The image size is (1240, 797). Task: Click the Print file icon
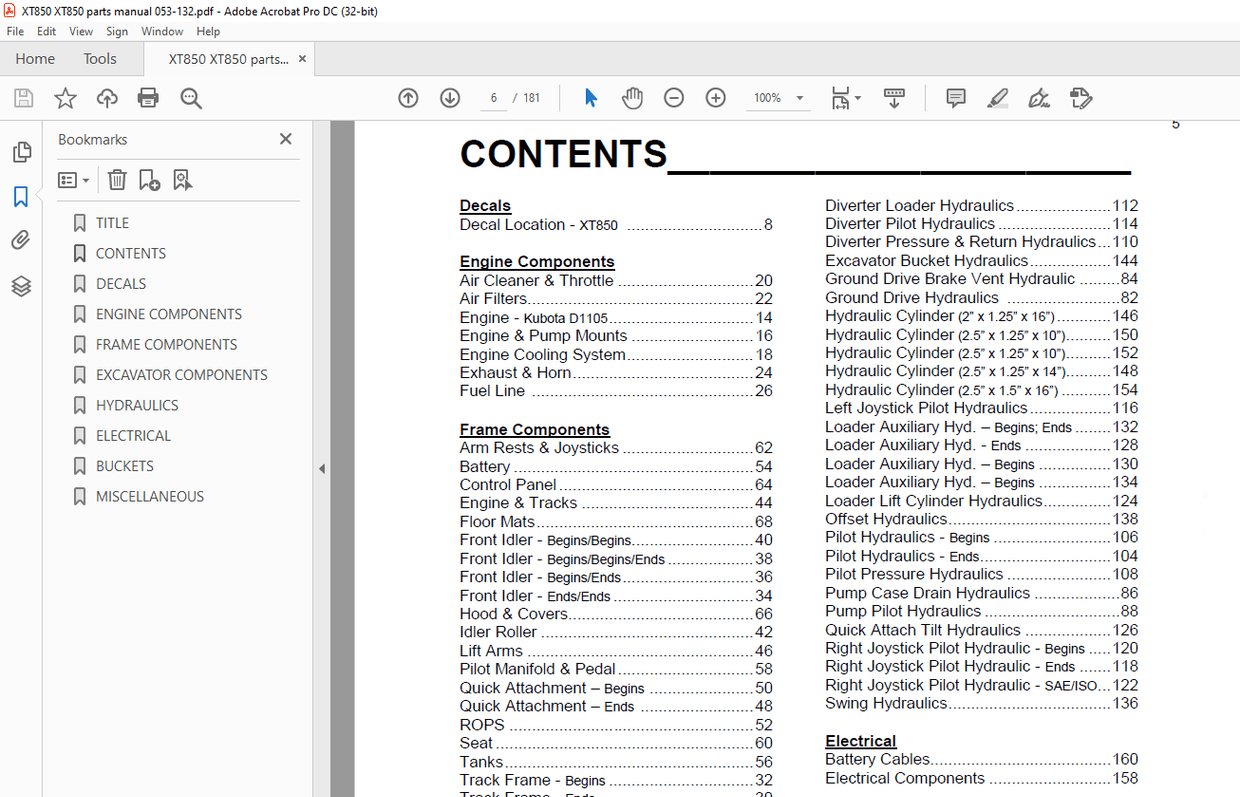coord(148,98)
